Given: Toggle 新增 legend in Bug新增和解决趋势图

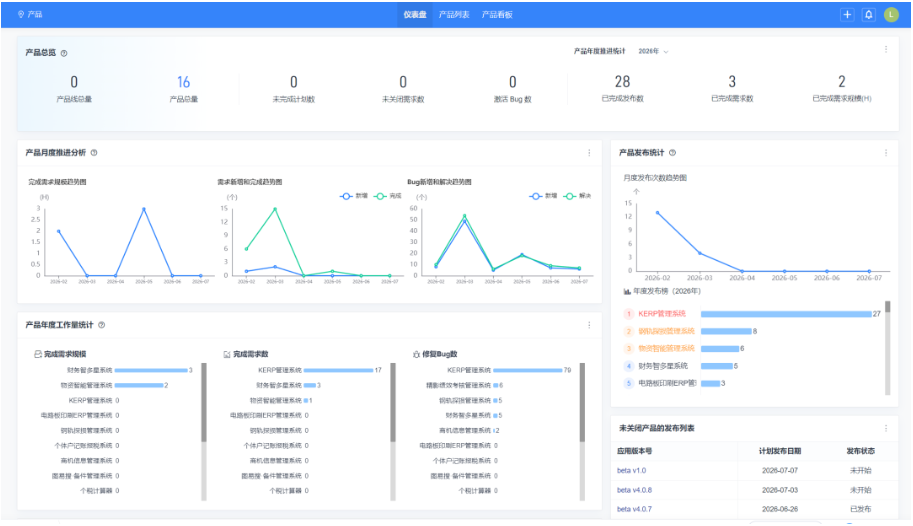Looking at the screenshot, I should [543, 196].
